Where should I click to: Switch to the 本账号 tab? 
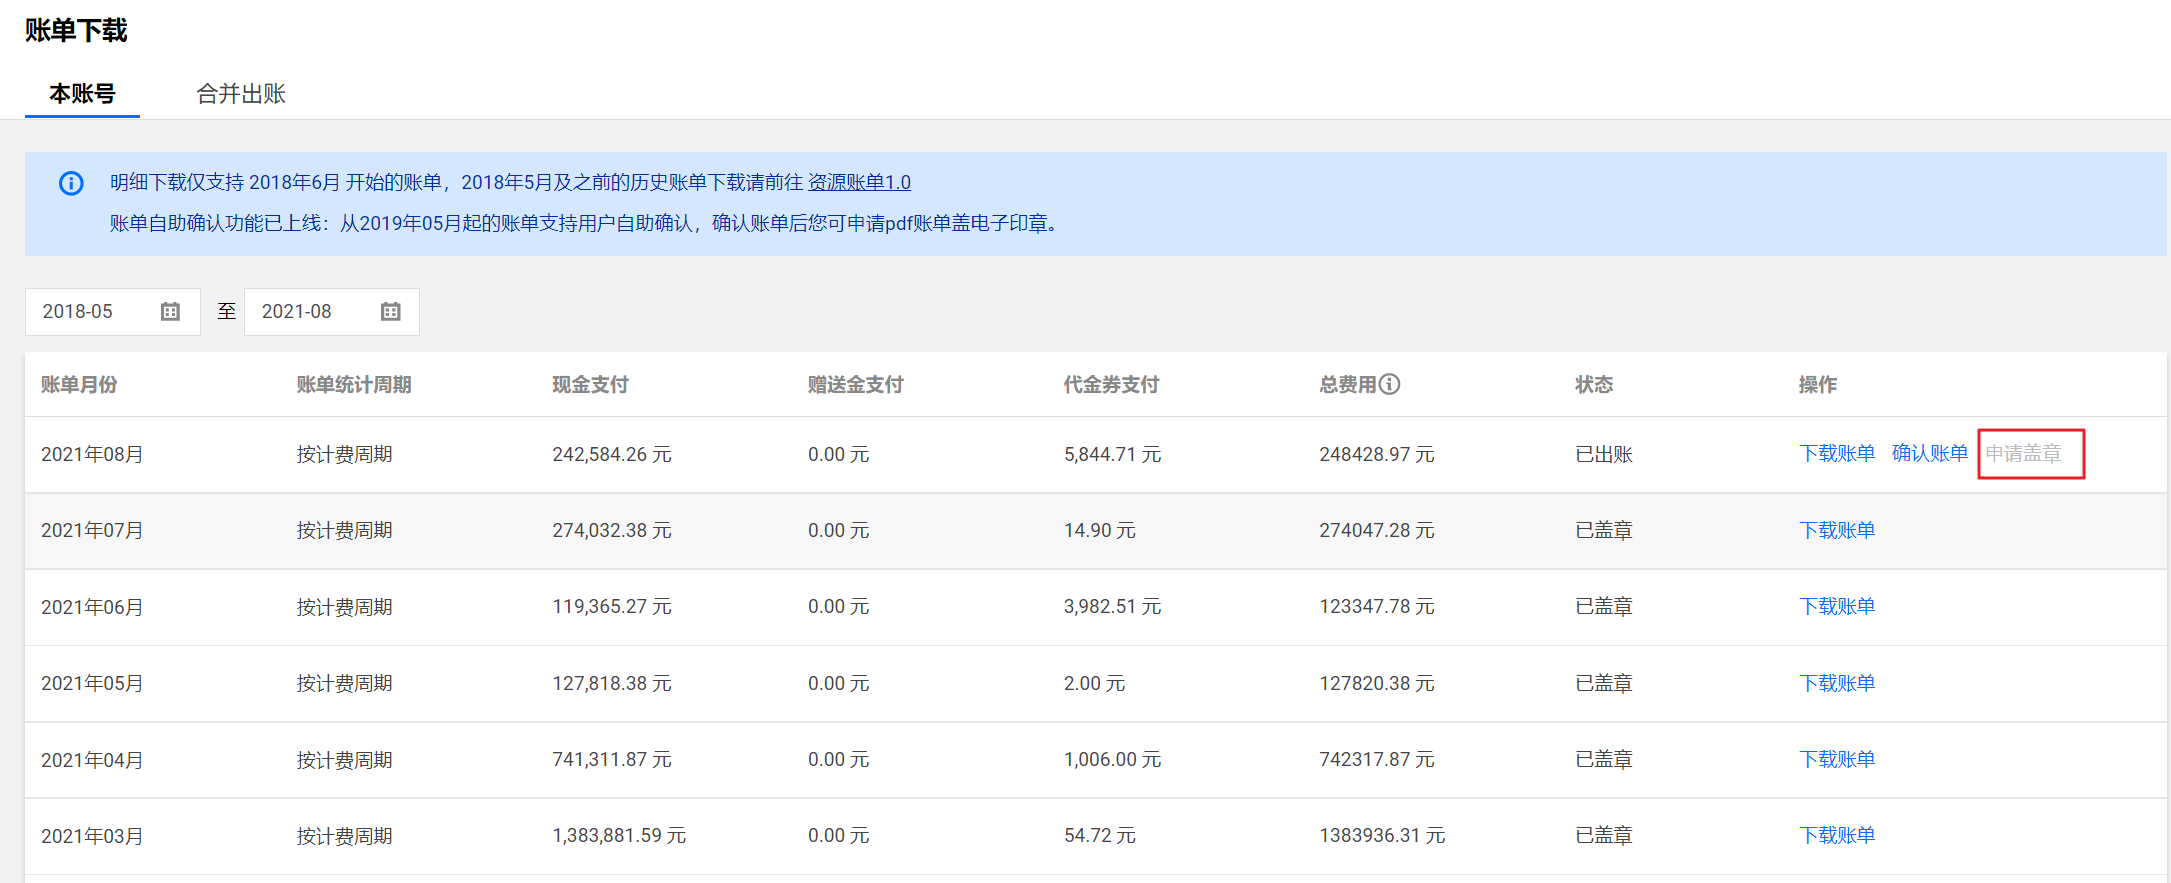tap(82, 94)
